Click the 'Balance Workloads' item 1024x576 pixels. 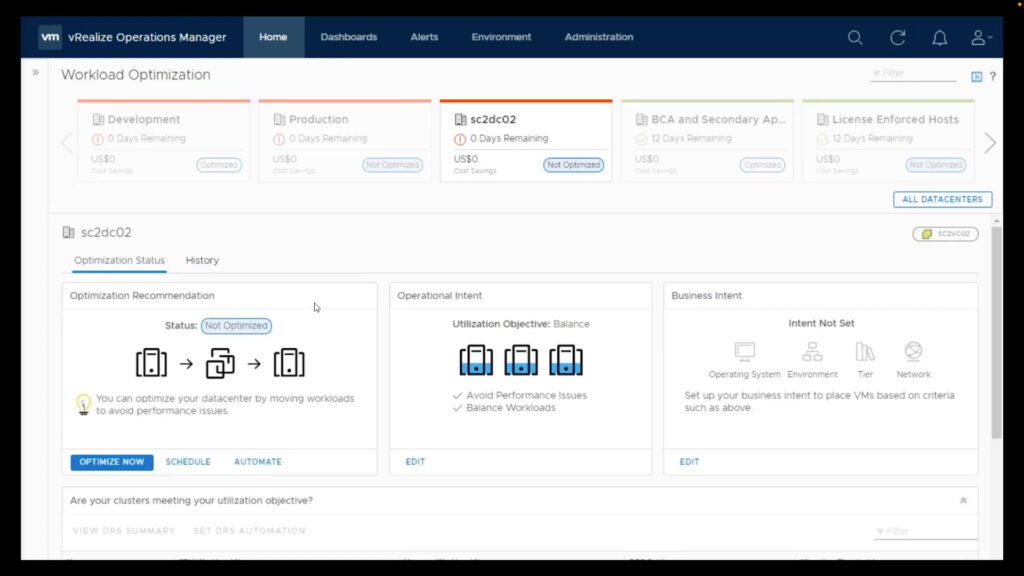point(511,408)
